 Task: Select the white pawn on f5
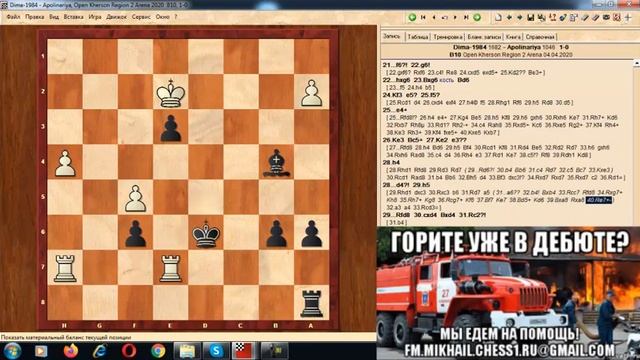pos(136,198)
